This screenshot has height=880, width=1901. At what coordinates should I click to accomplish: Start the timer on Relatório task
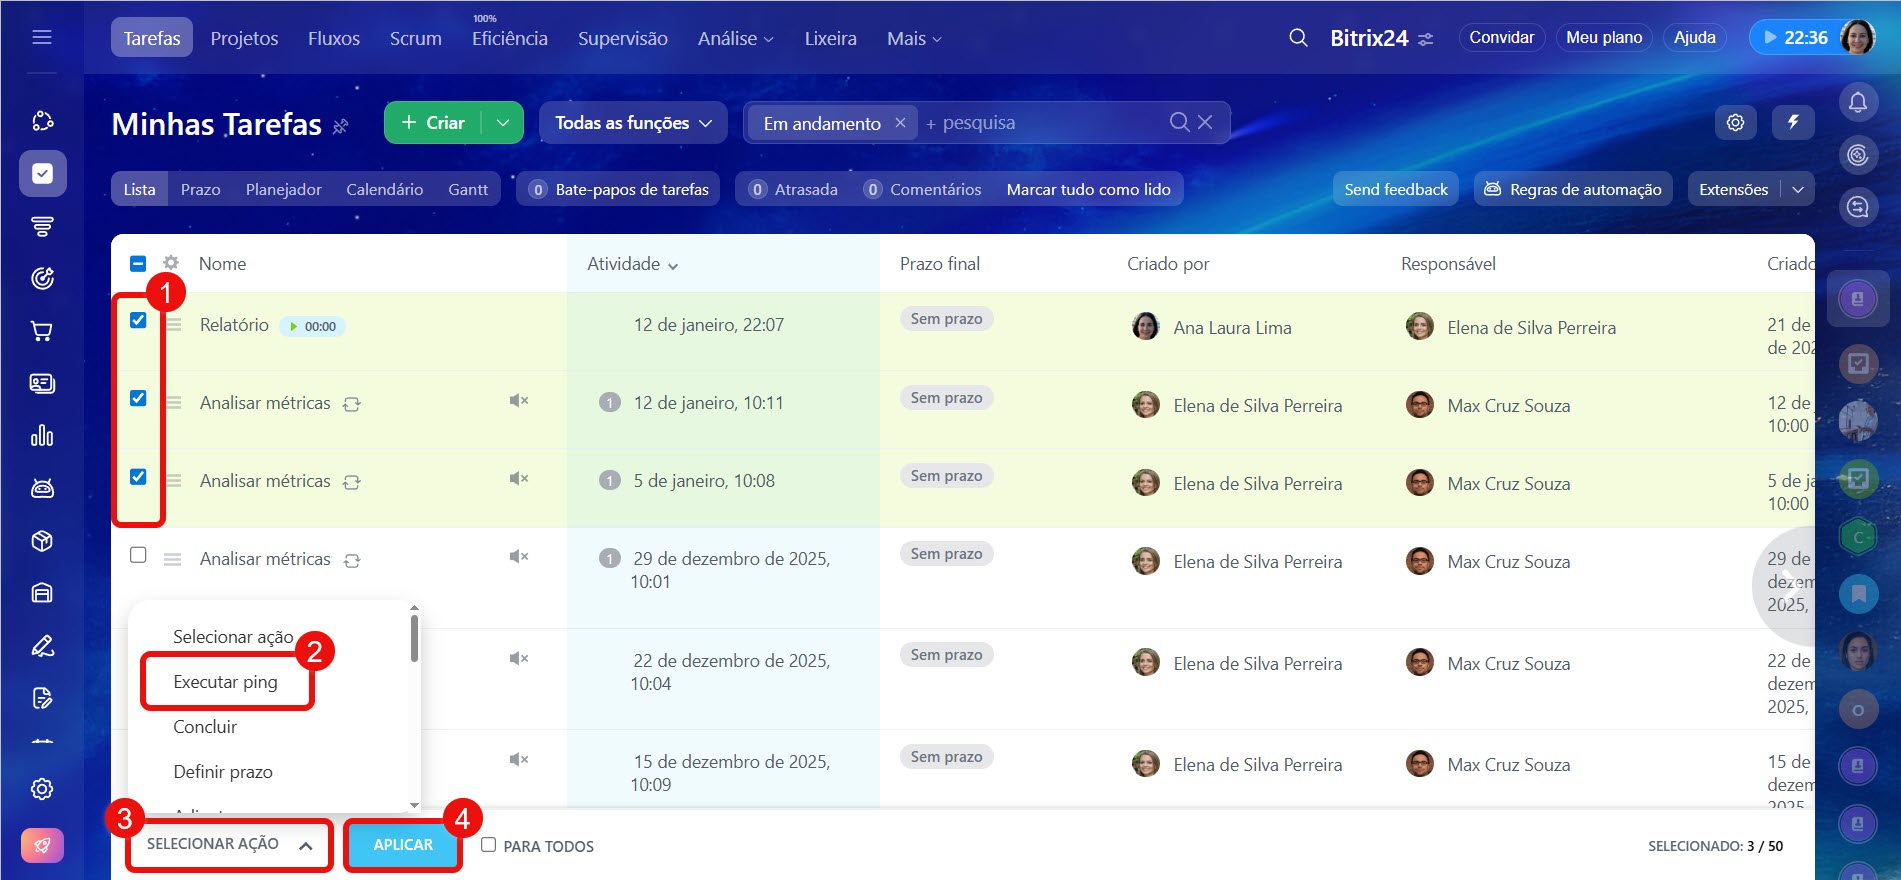[x=294, y=327]
